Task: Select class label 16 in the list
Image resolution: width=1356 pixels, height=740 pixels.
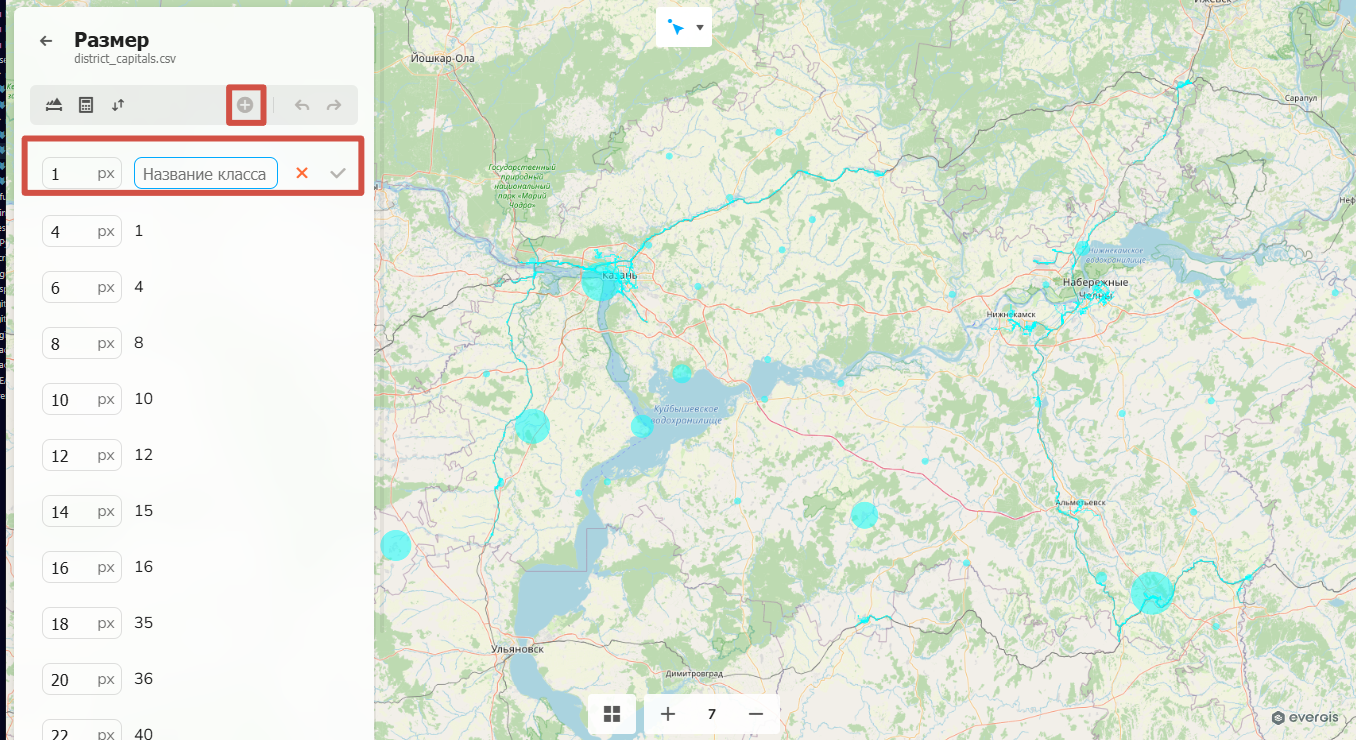Action: pos(143,567)
